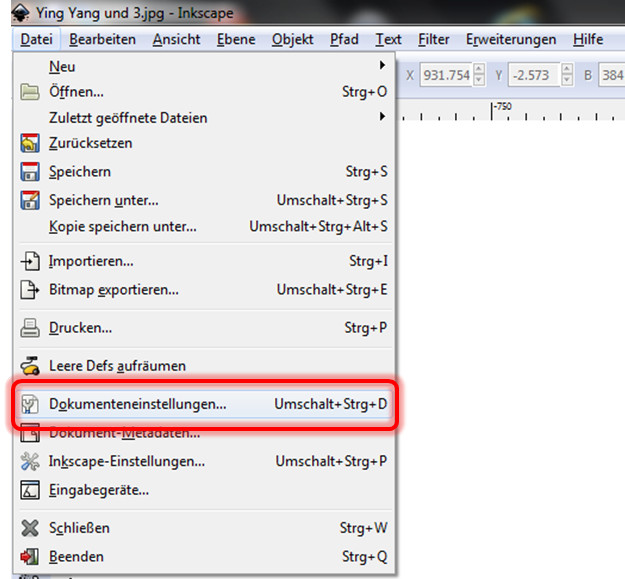The height and width of the screenshot is (579, 625).
Task: Increase the Y value with up arrow
Action: point(567,69)
